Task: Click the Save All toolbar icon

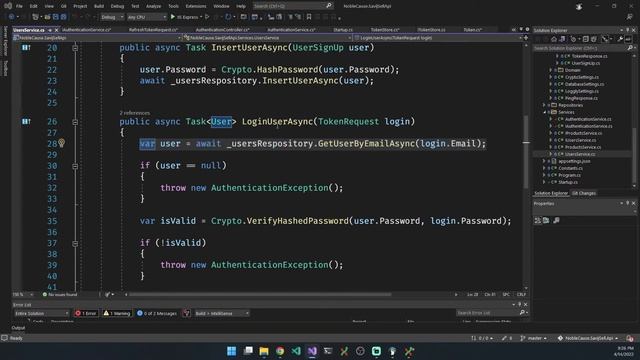Action: tap(64, 17)
